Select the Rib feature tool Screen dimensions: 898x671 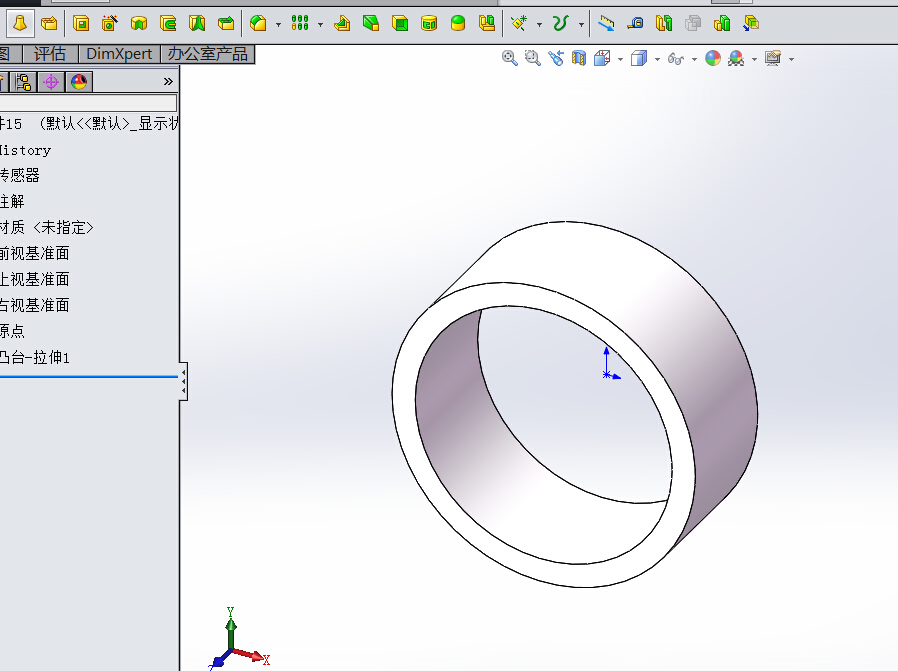coord(342,23)
